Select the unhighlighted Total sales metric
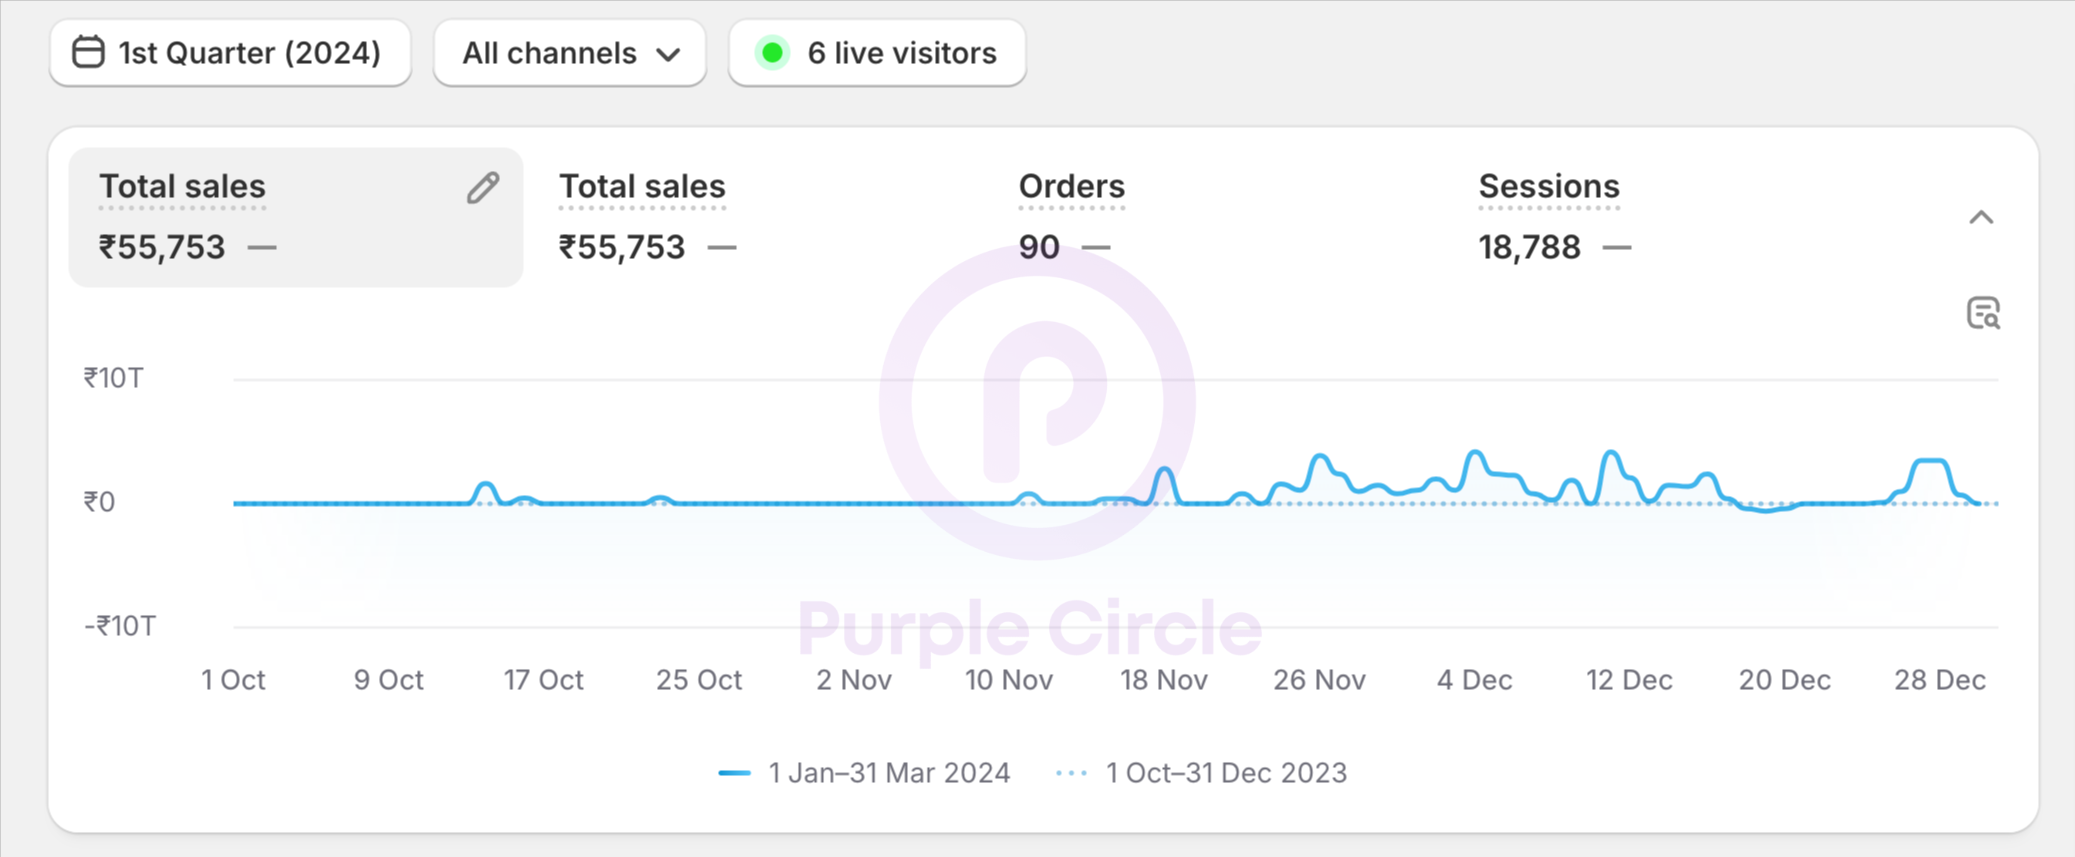 click(x=642, y=187)
